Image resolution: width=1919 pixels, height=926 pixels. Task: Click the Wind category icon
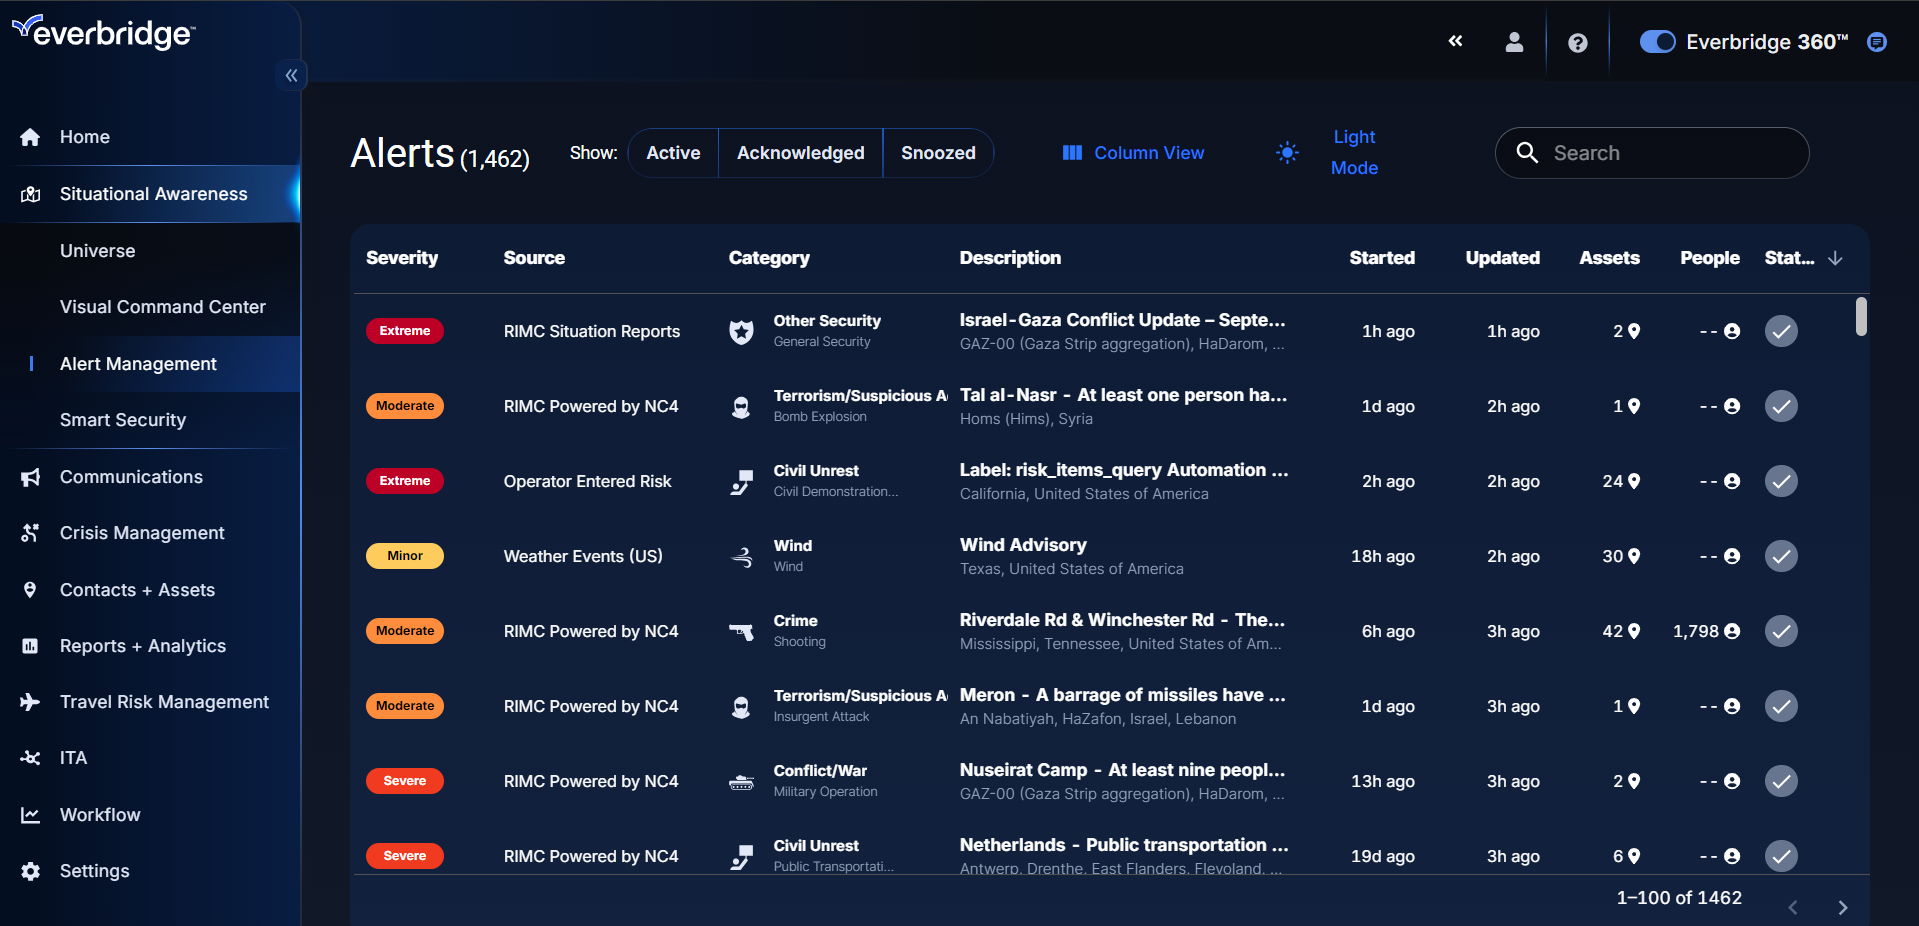741,557
